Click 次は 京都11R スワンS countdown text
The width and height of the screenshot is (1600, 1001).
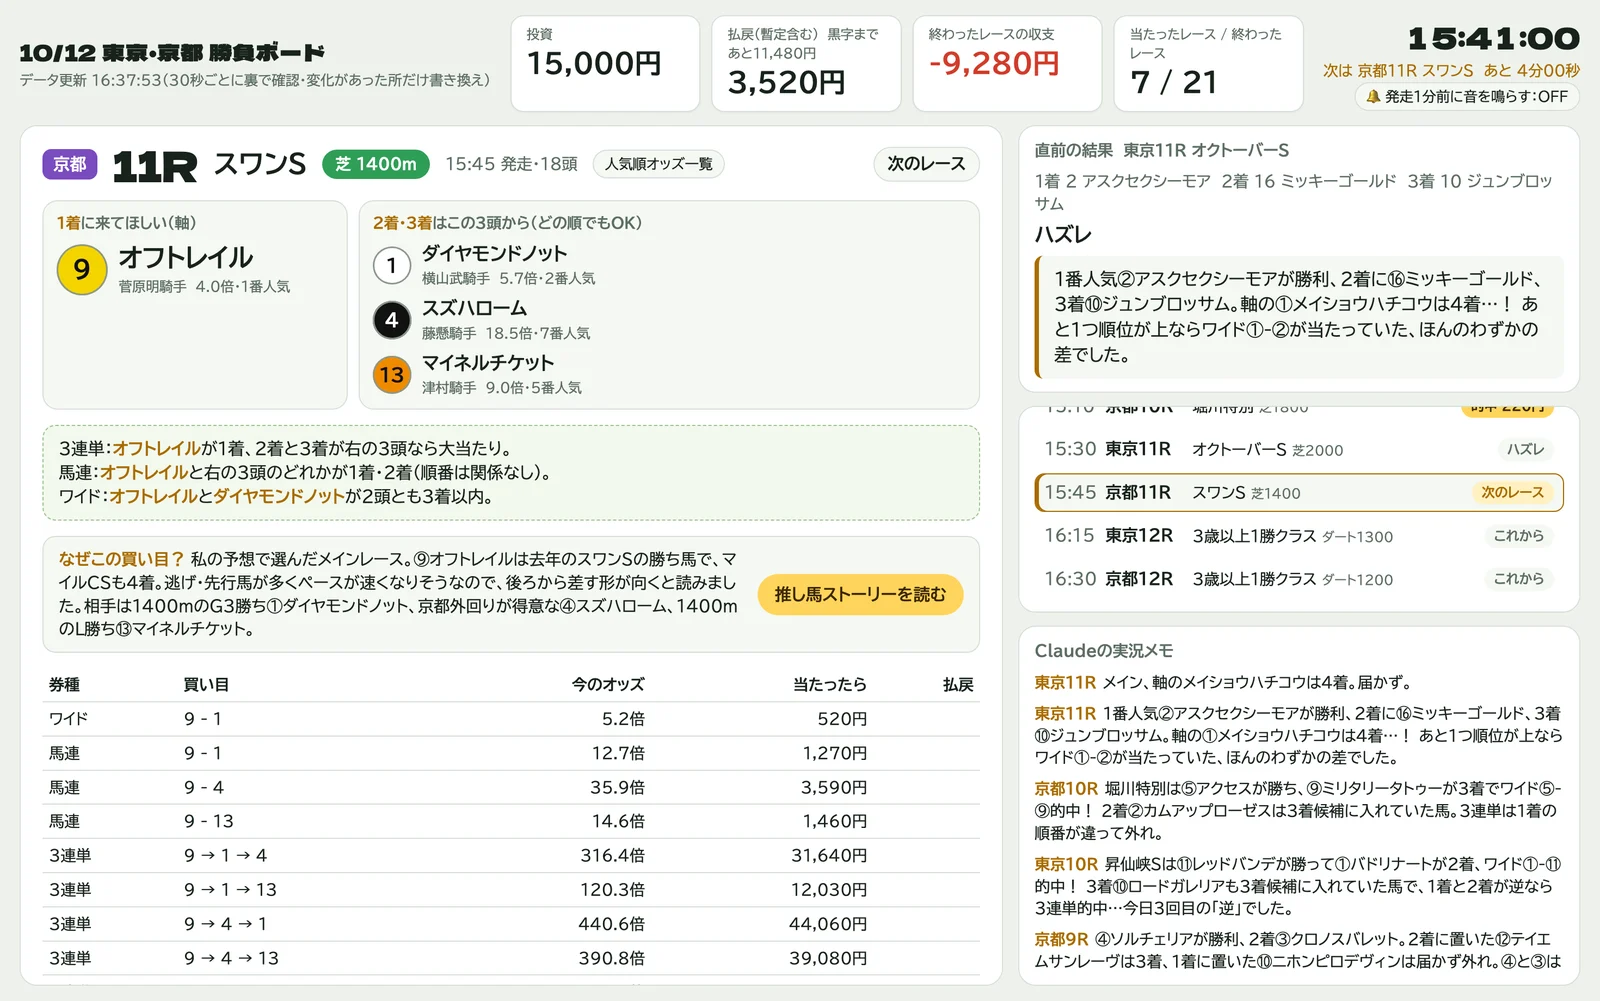pos(1451,70)
